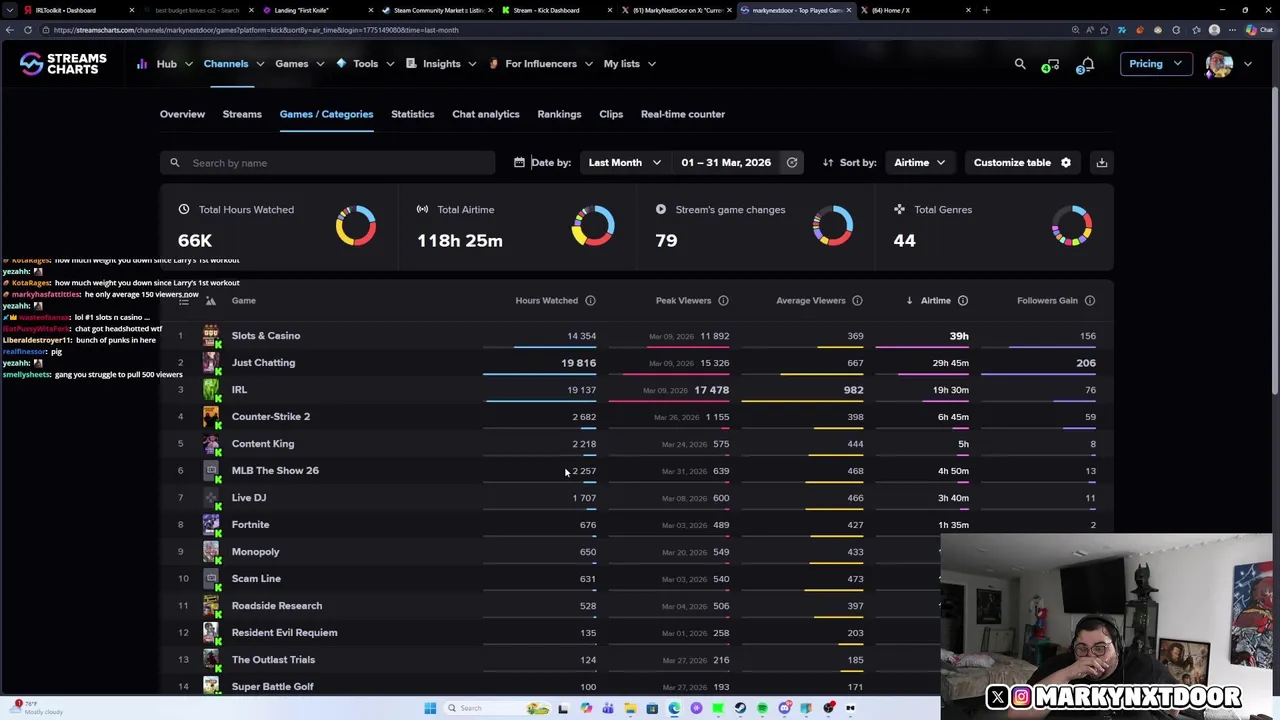The height and width of the screenshot is (720, 1280).
Task: Click the Customize table button
Action: tap(1022, 162)
